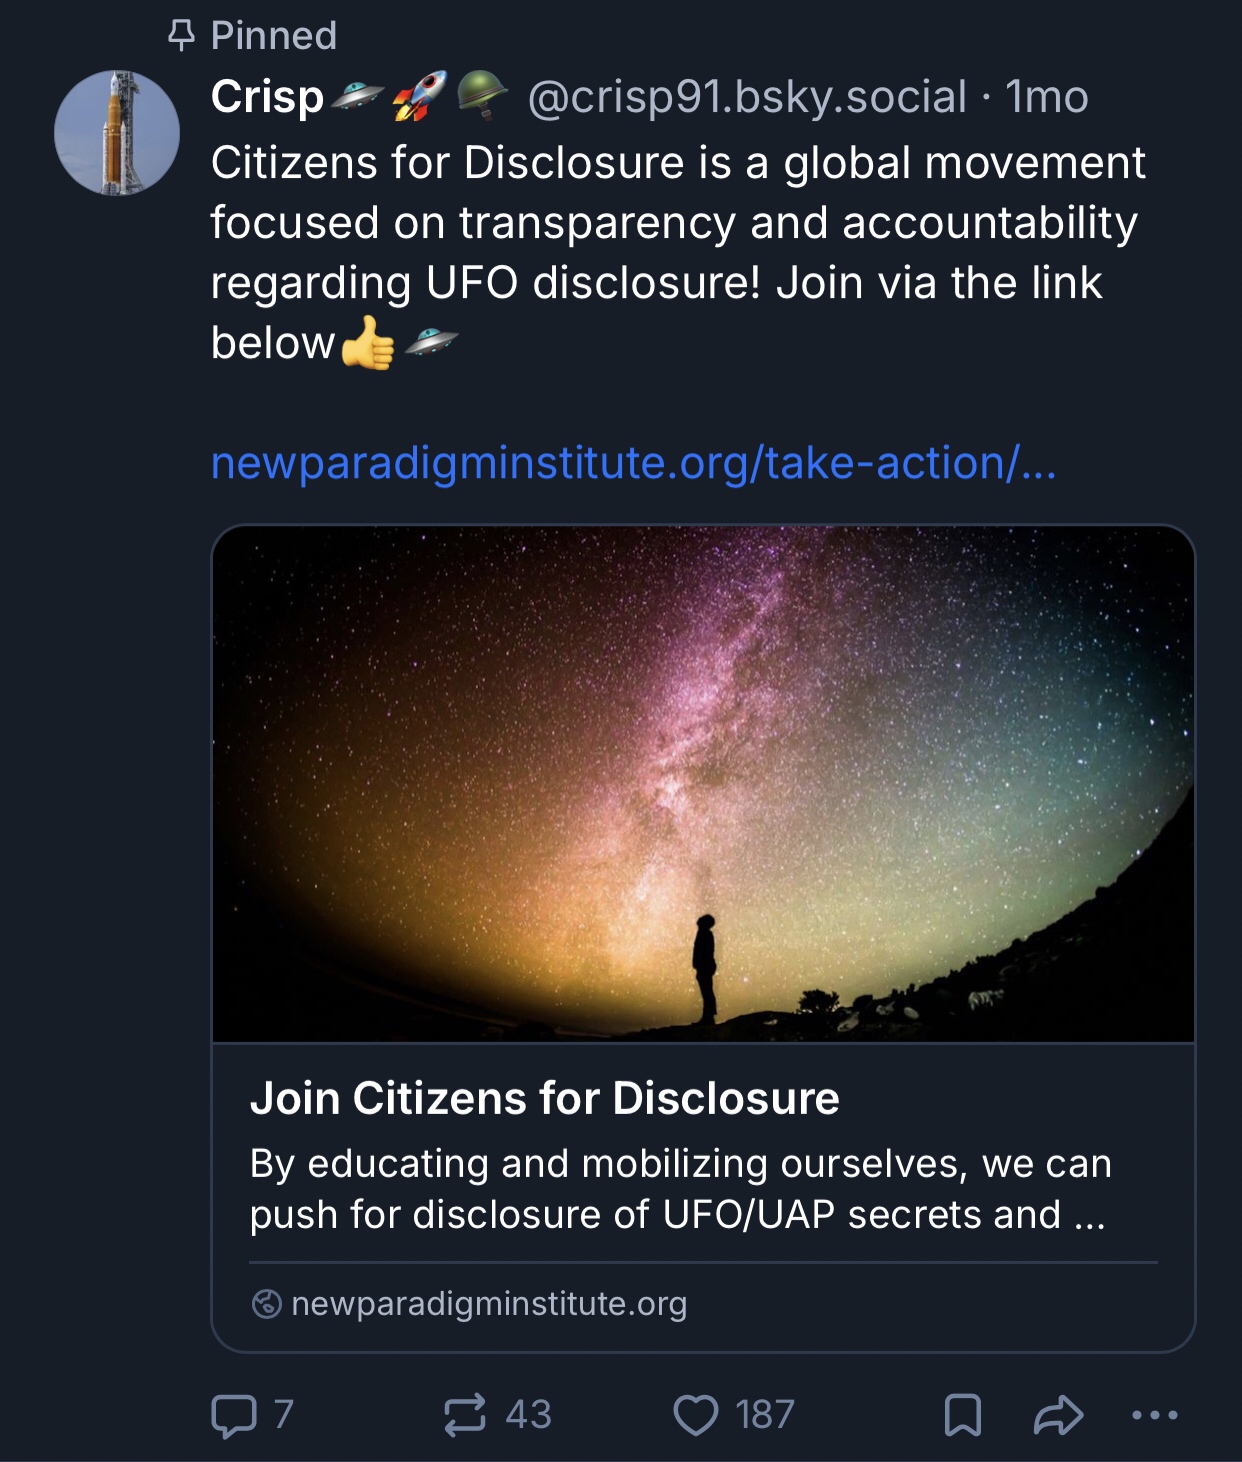Viewport: 1242px width, 1462px height.
Task: Open the three-dot more options menu
Action: pos(1154,1415)
